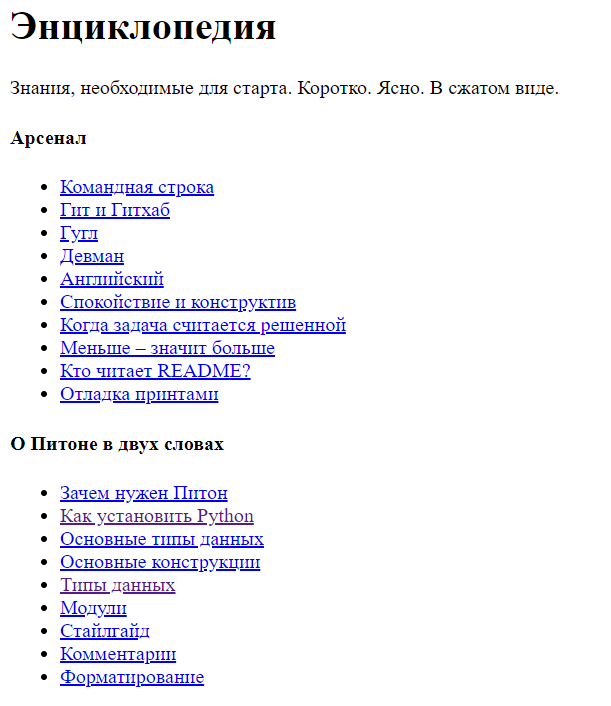Open Зачем нужен Питон link
Screen dimensions: 611x706
pyautogui.click(x=144, y=493)
